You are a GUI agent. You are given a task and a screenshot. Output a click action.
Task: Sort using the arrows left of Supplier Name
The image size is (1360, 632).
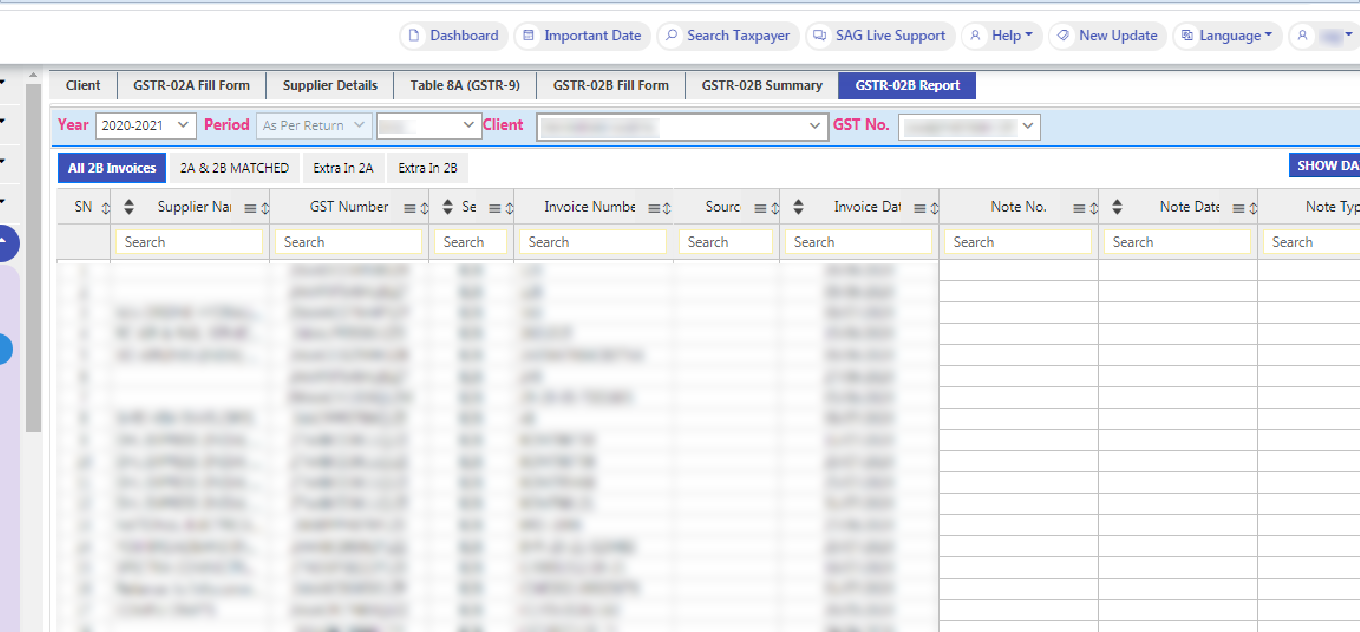(x=128, y=207)
